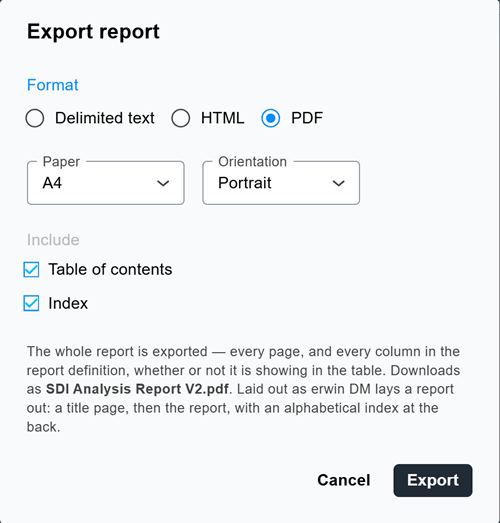Click the Export report dialog title
The width and height of the screenshot is (500, 523).
coord(93,32)
